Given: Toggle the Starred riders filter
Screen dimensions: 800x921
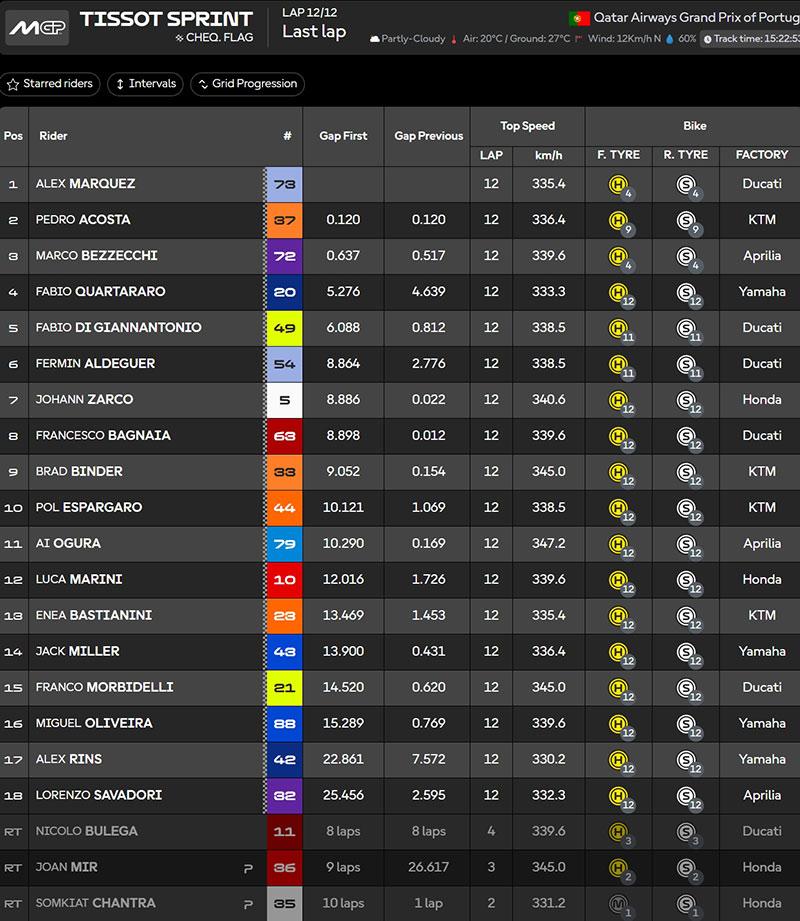Looking at the screenshot, I should tap(50, 84).
